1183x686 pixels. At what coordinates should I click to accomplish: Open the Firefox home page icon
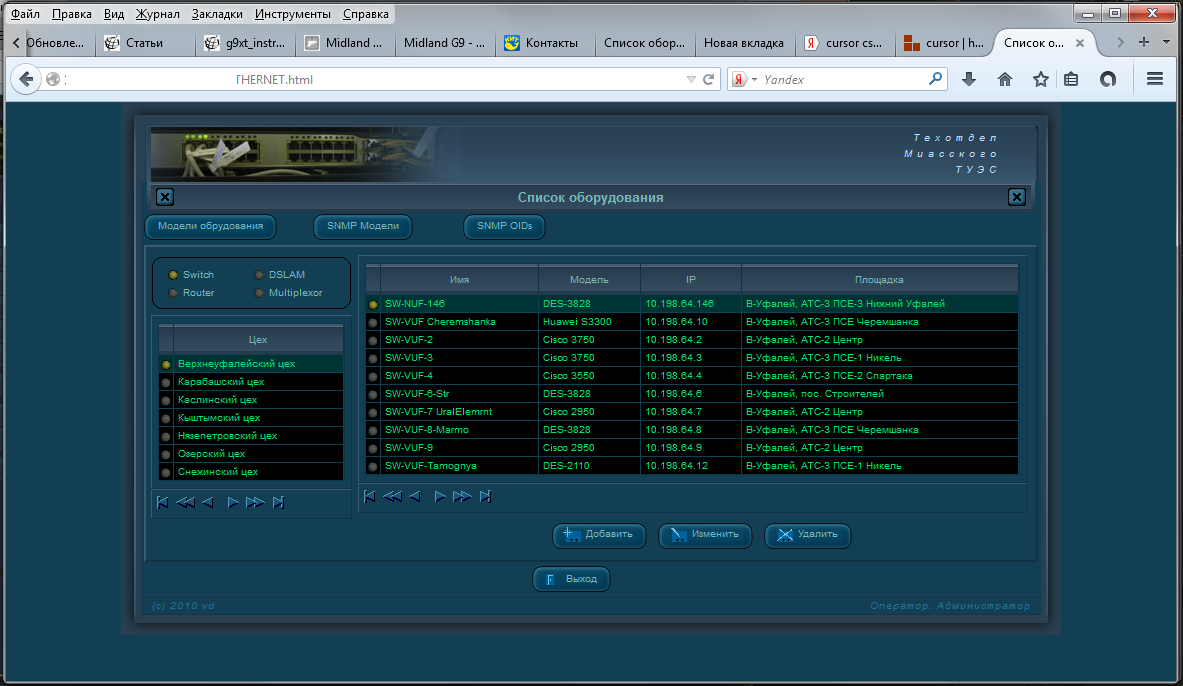(x=1005, y=79)
